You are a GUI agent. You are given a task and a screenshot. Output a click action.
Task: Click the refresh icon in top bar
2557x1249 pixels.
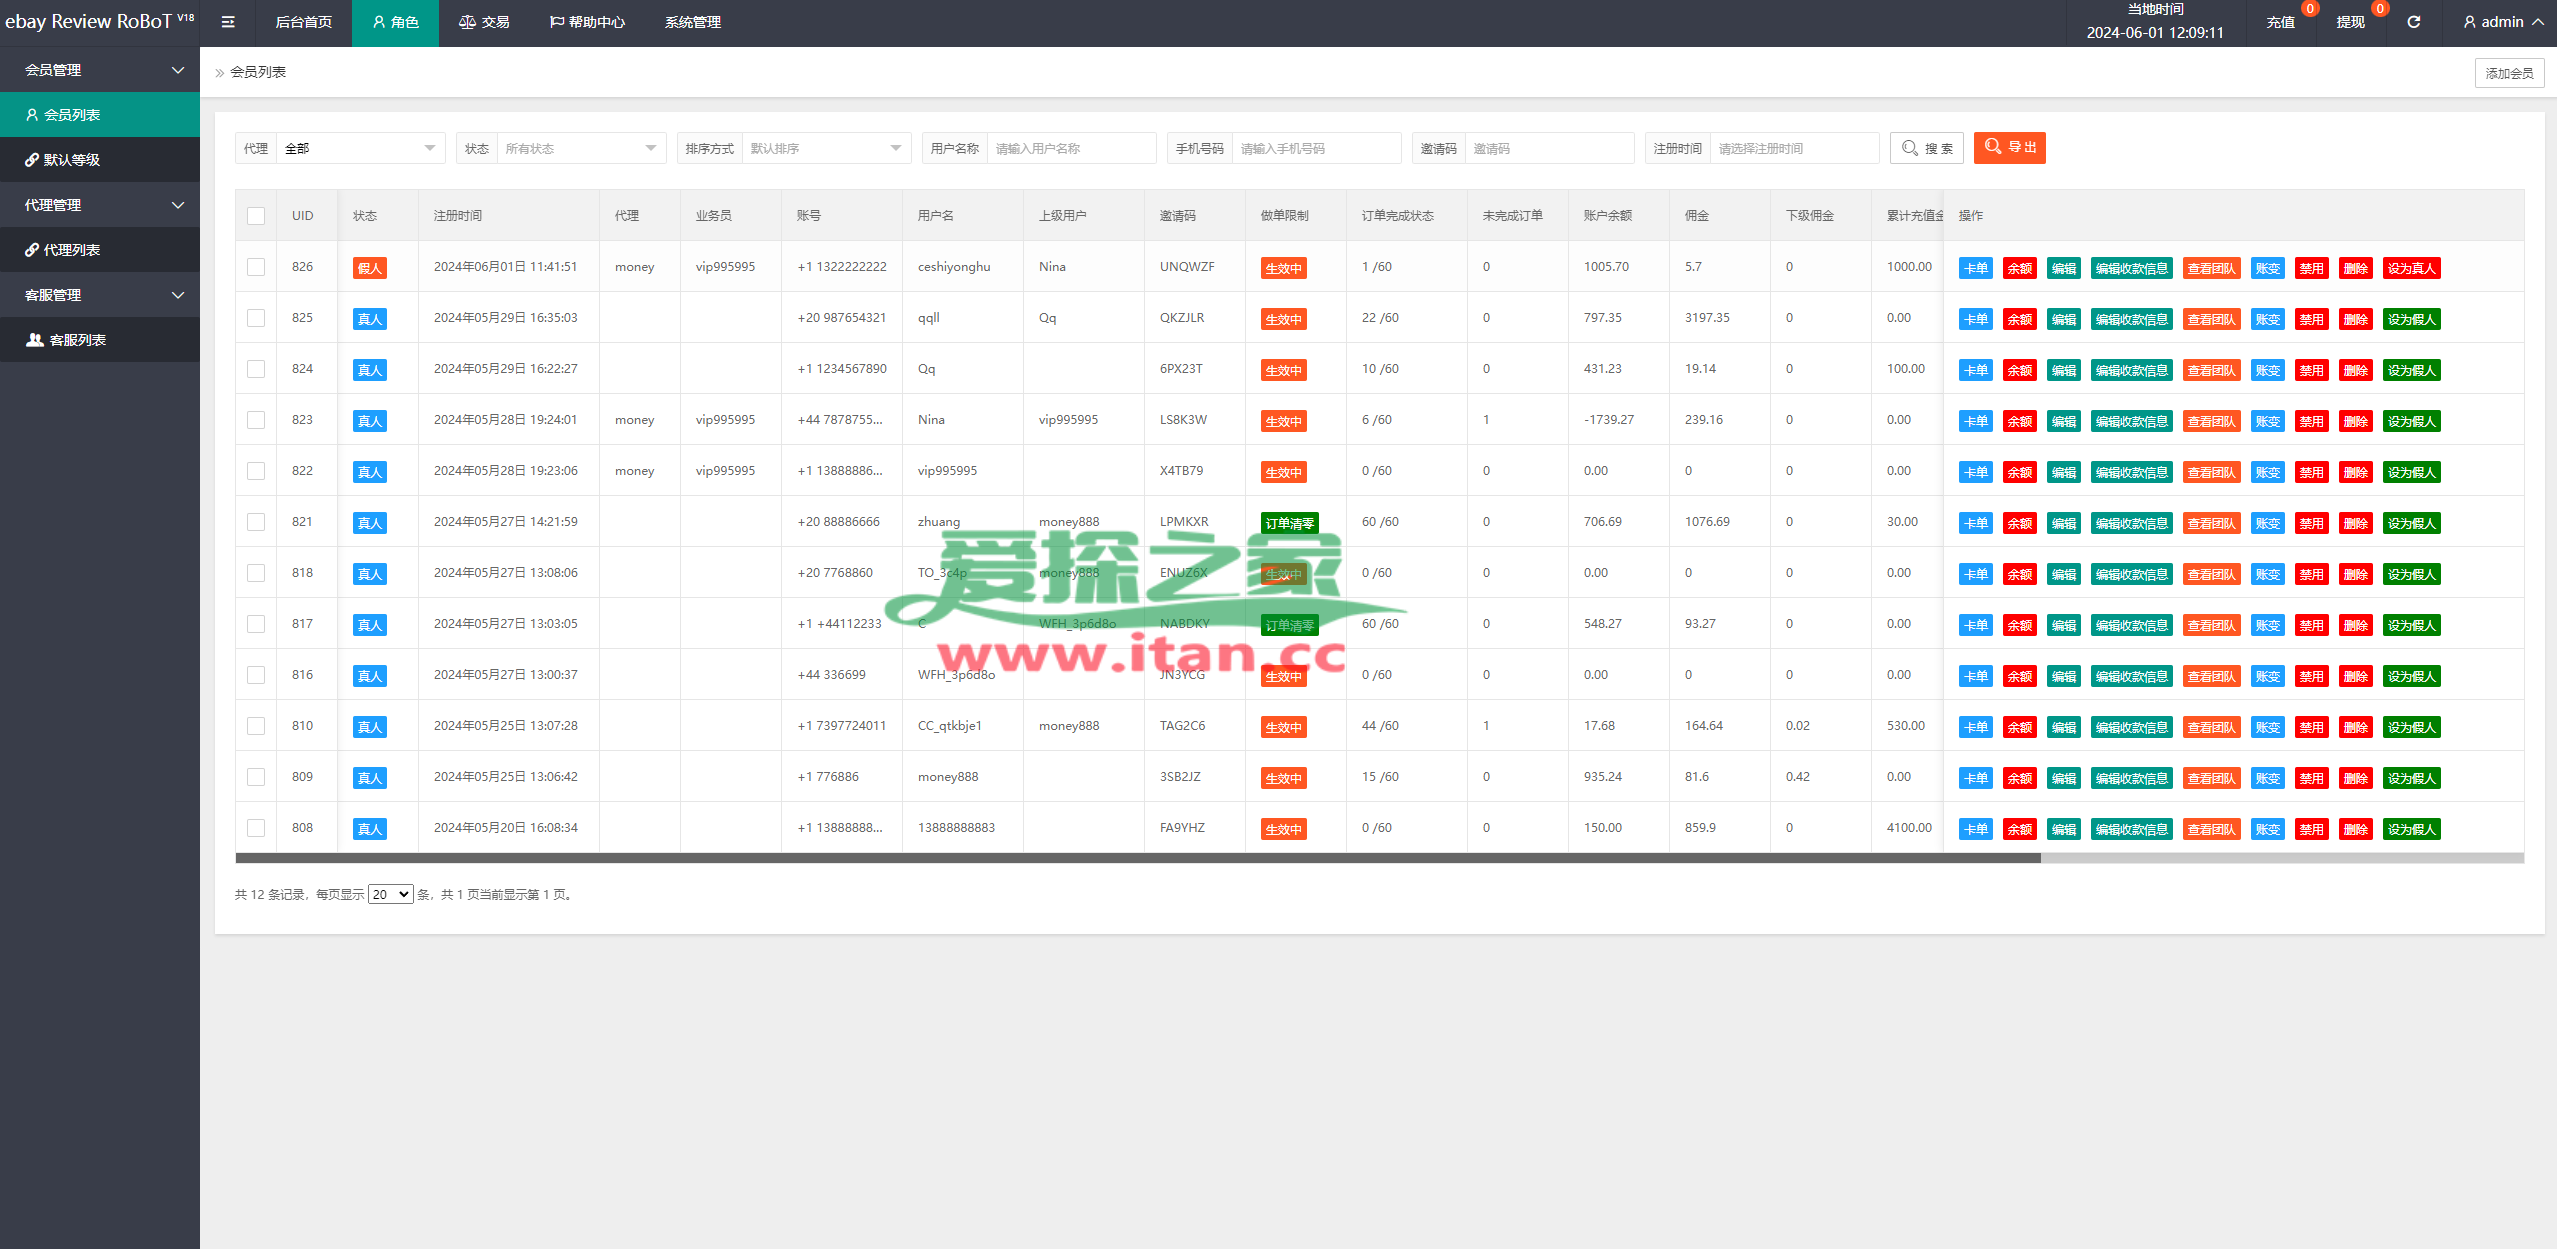(2413, 22)
